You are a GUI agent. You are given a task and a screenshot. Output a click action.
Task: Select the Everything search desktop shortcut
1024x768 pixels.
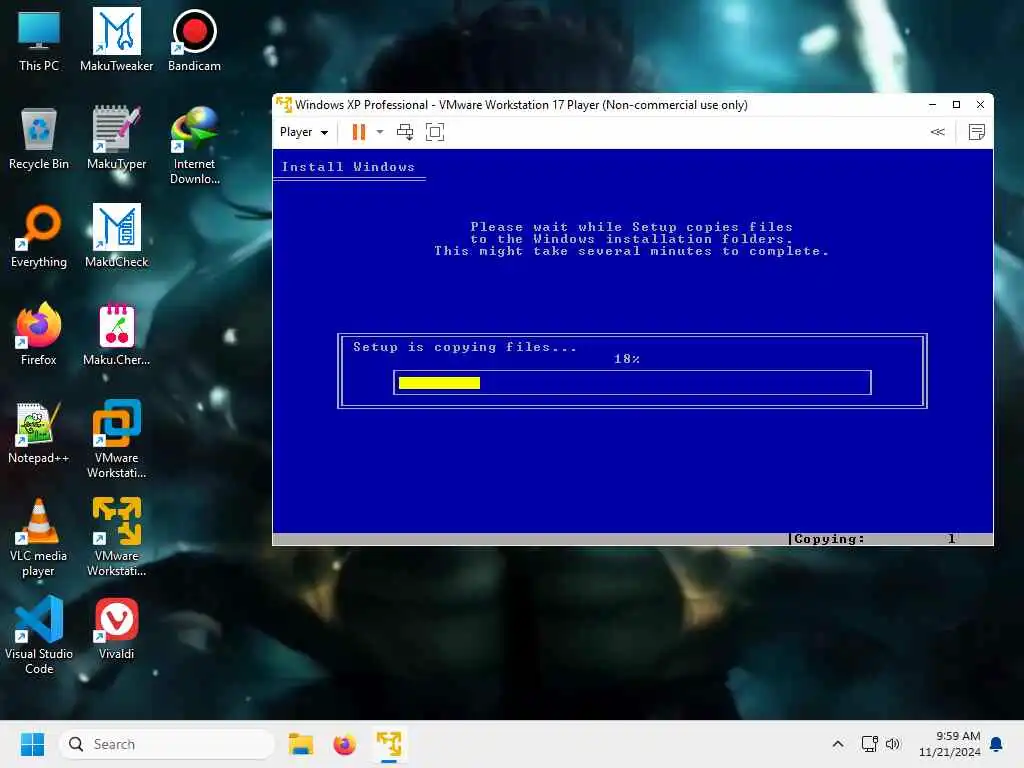pos(39,236)
